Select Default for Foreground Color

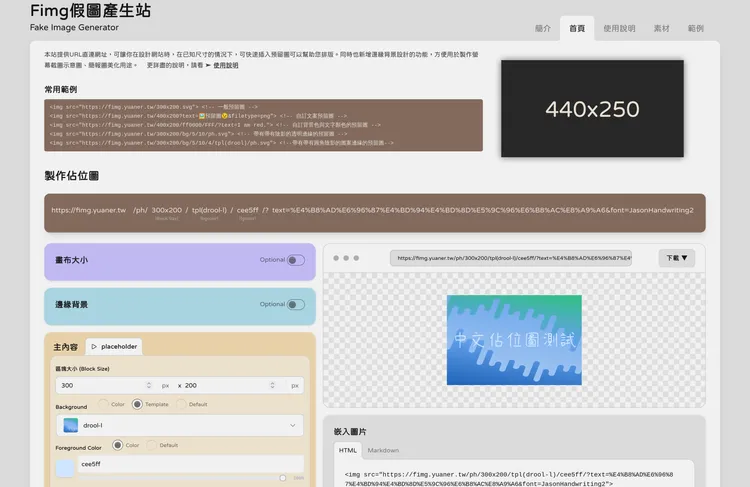(153, 445)
